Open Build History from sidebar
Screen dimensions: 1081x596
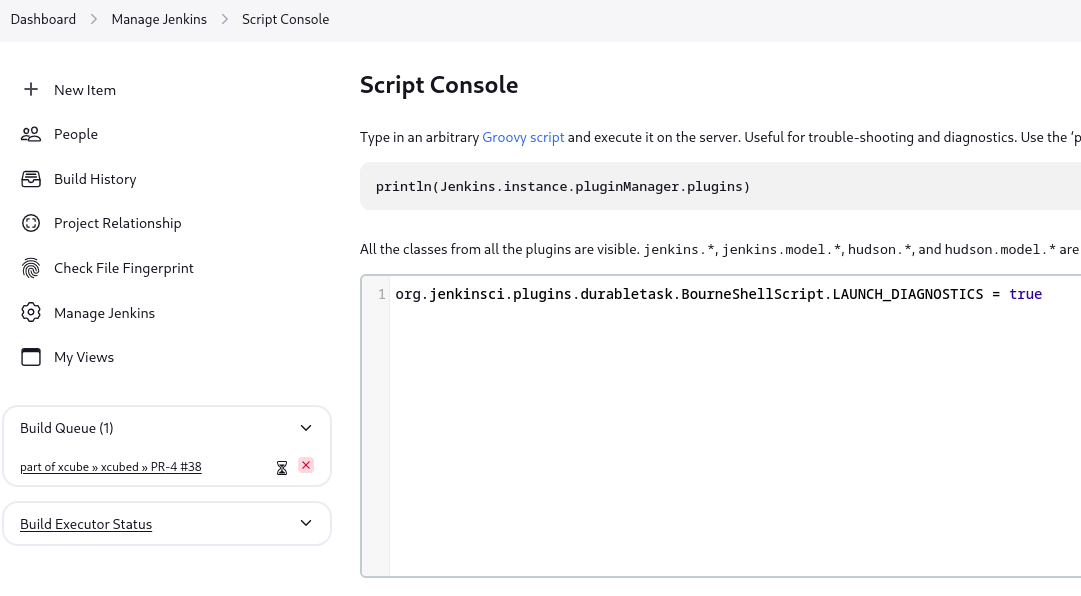click(95, 179)
